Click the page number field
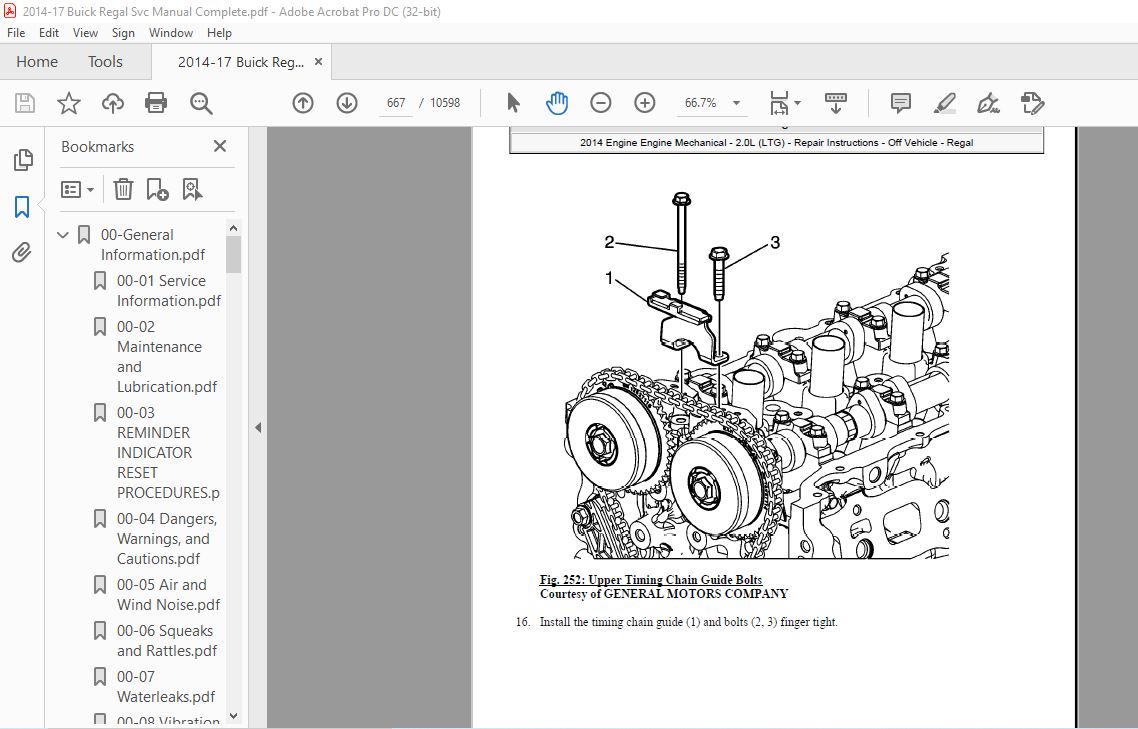Viewport: 1138px width, 729px height. 396,103
